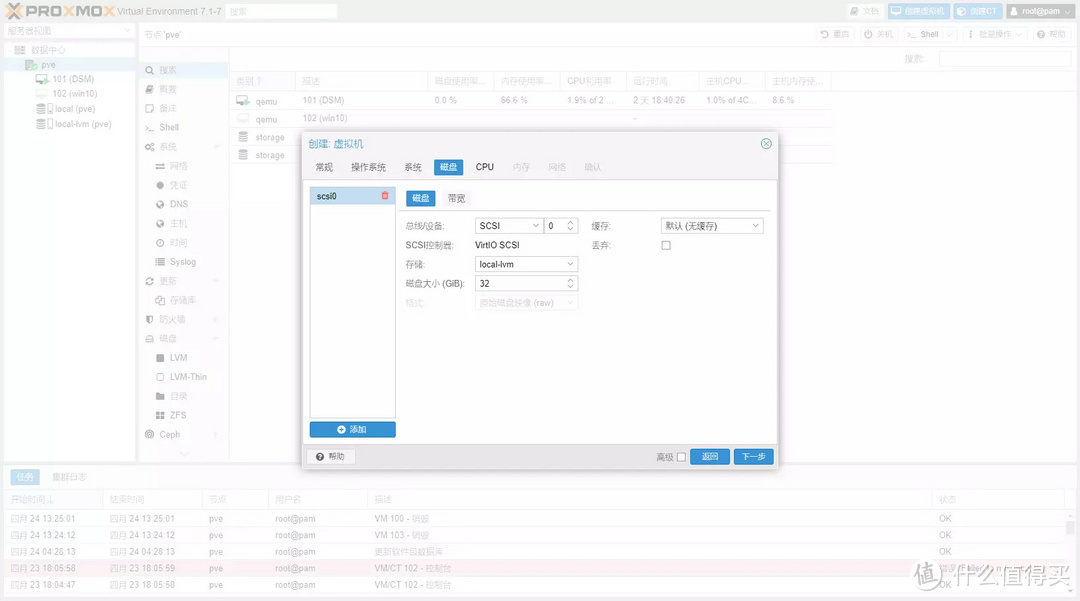Sort by the Start Time column header
Screen dimensions: 1080x601
pyautogui.click(x=54, y=499)
